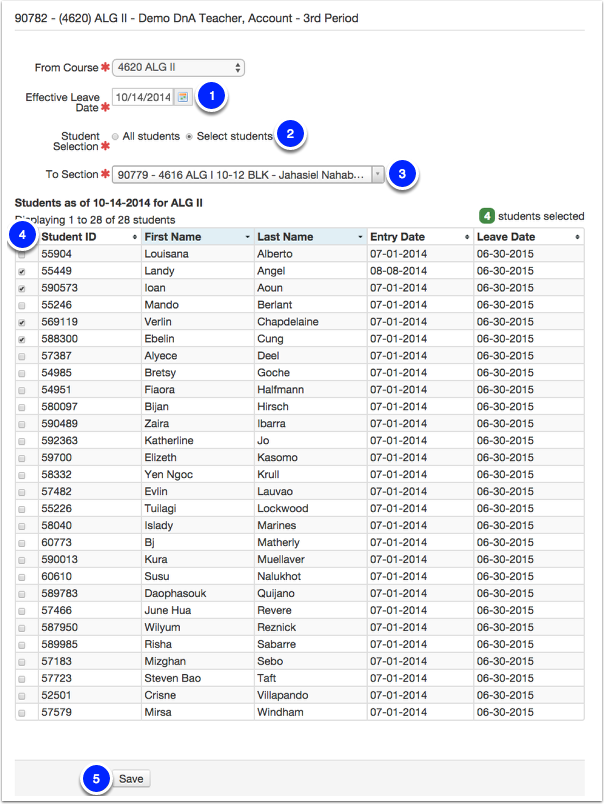
Task: Open Last Name column sort arrow
Action: (x=360, y=237)
